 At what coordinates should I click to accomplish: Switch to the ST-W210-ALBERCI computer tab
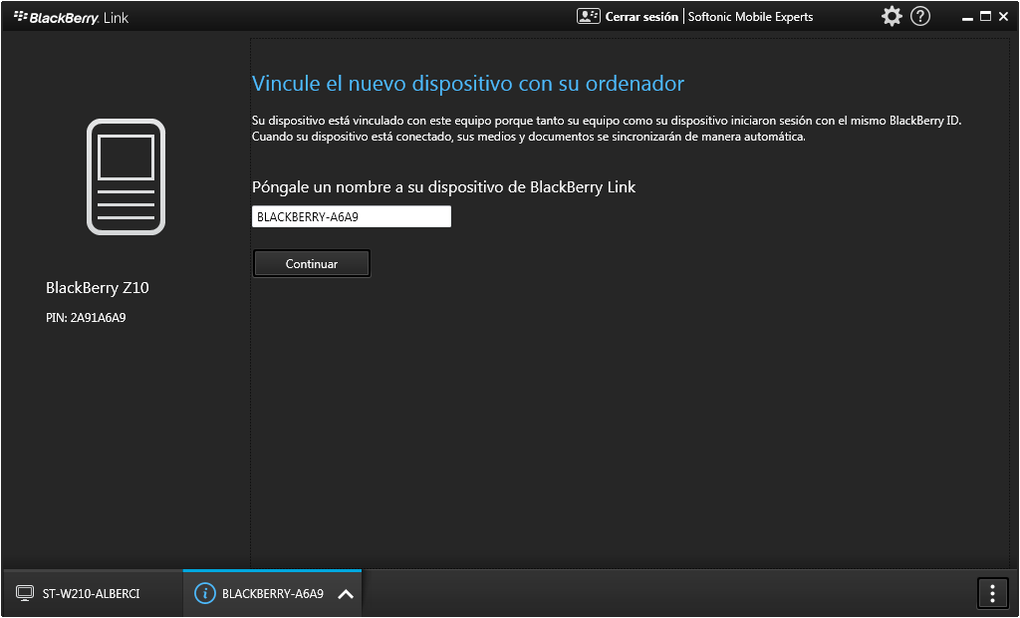pos(93,593)
